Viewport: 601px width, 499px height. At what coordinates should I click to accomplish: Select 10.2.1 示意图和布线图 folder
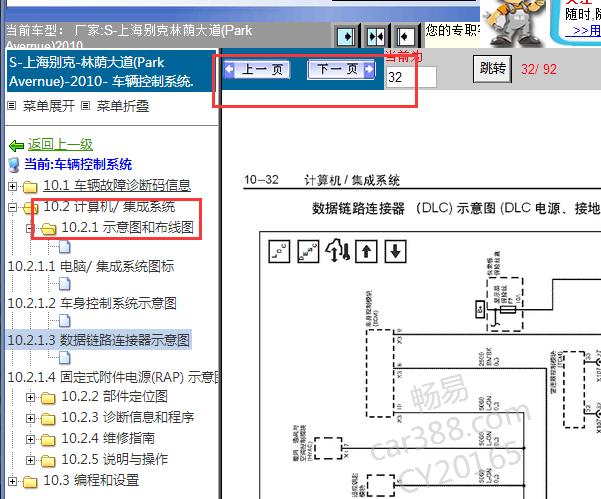point(127,227)
